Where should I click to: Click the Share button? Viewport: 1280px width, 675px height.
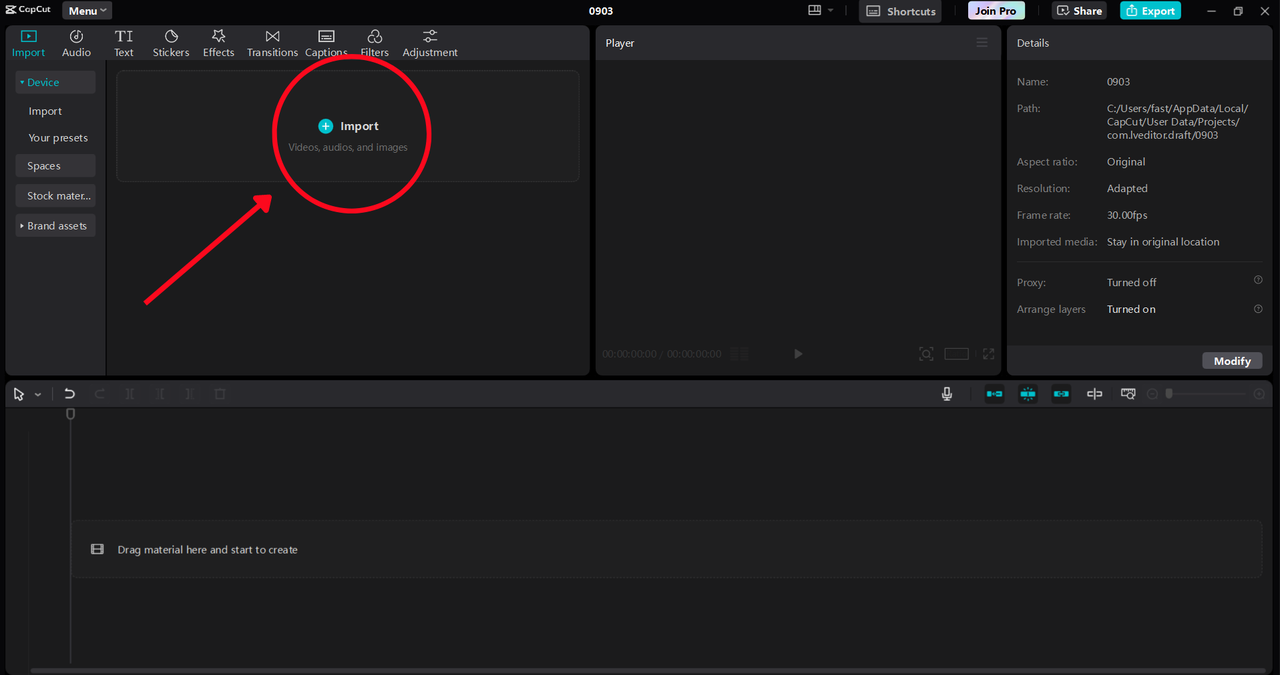pos(1079,11)
